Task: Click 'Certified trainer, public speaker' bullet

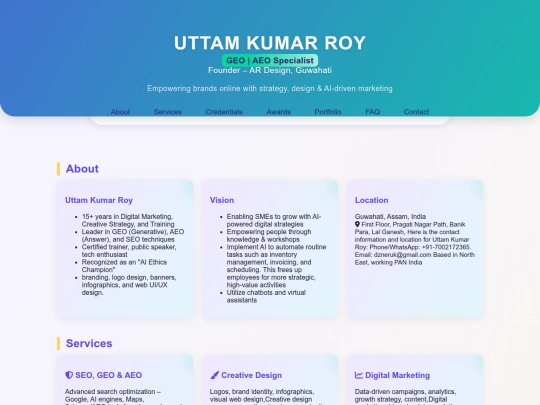Action: click(129, 251)
